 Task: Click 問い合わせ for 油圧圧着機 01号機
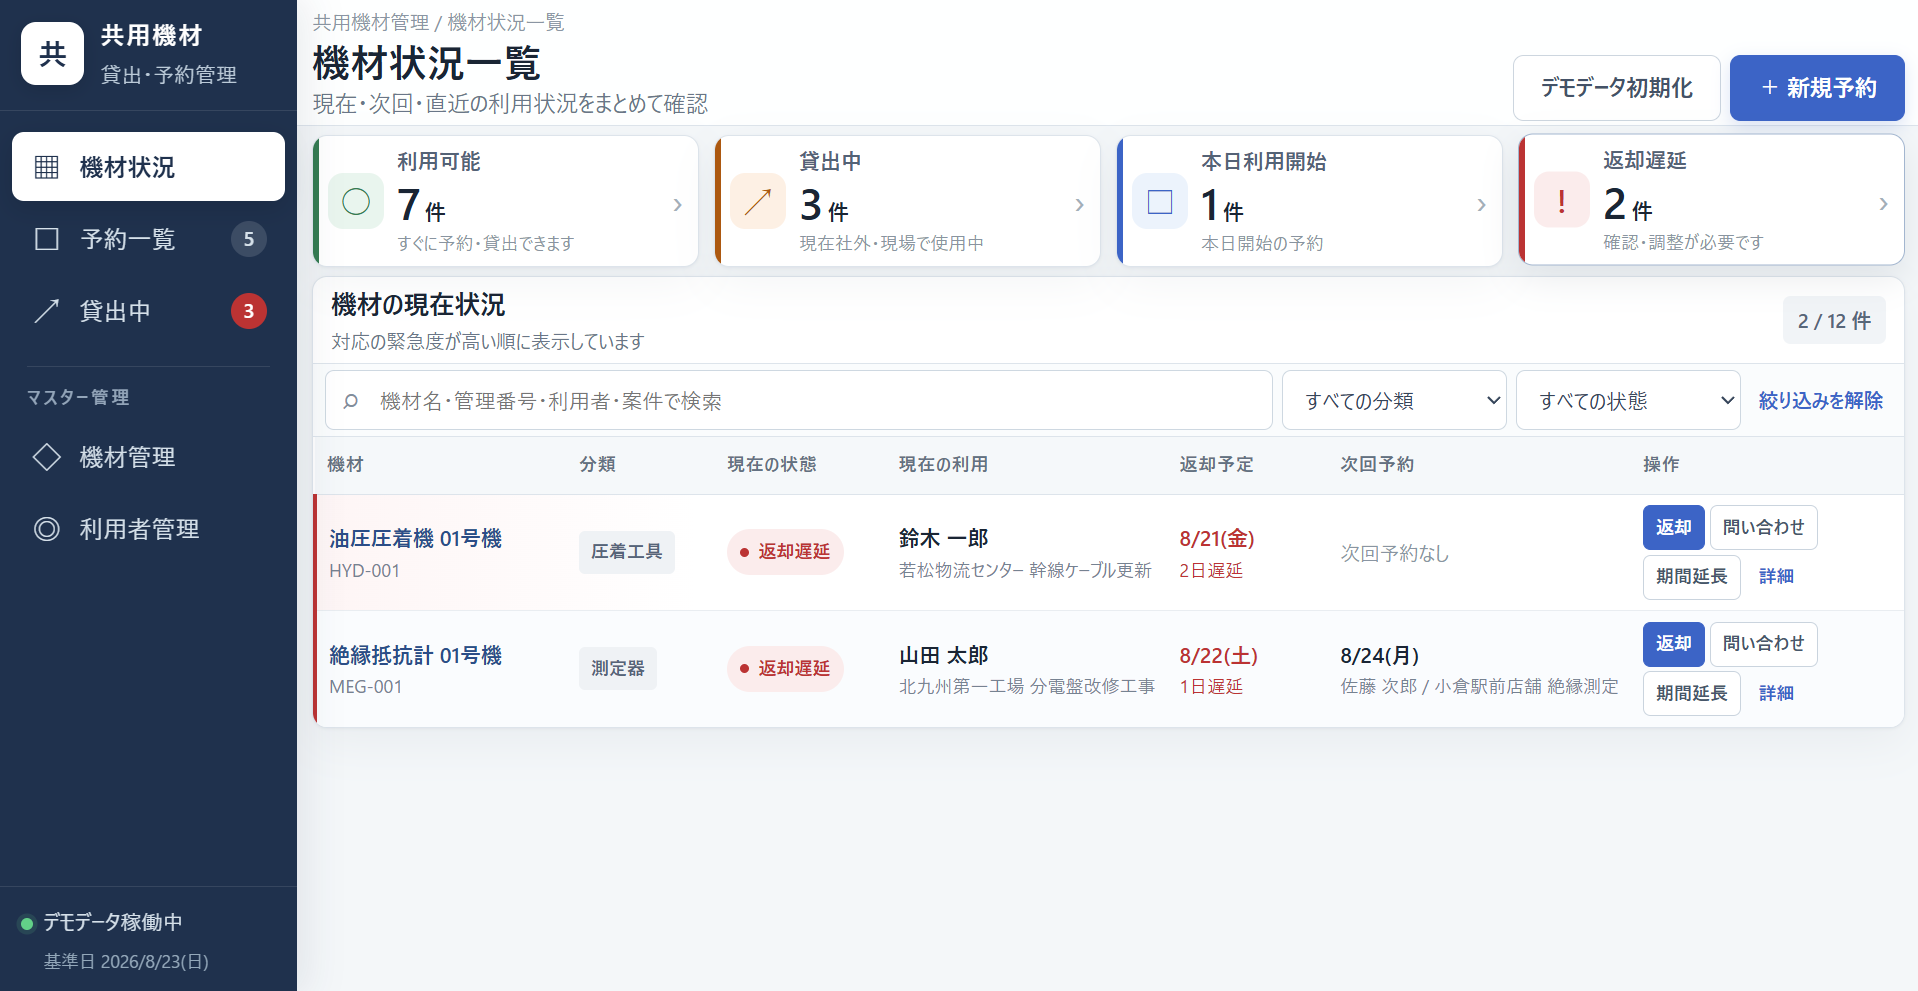click(1763, 527)
